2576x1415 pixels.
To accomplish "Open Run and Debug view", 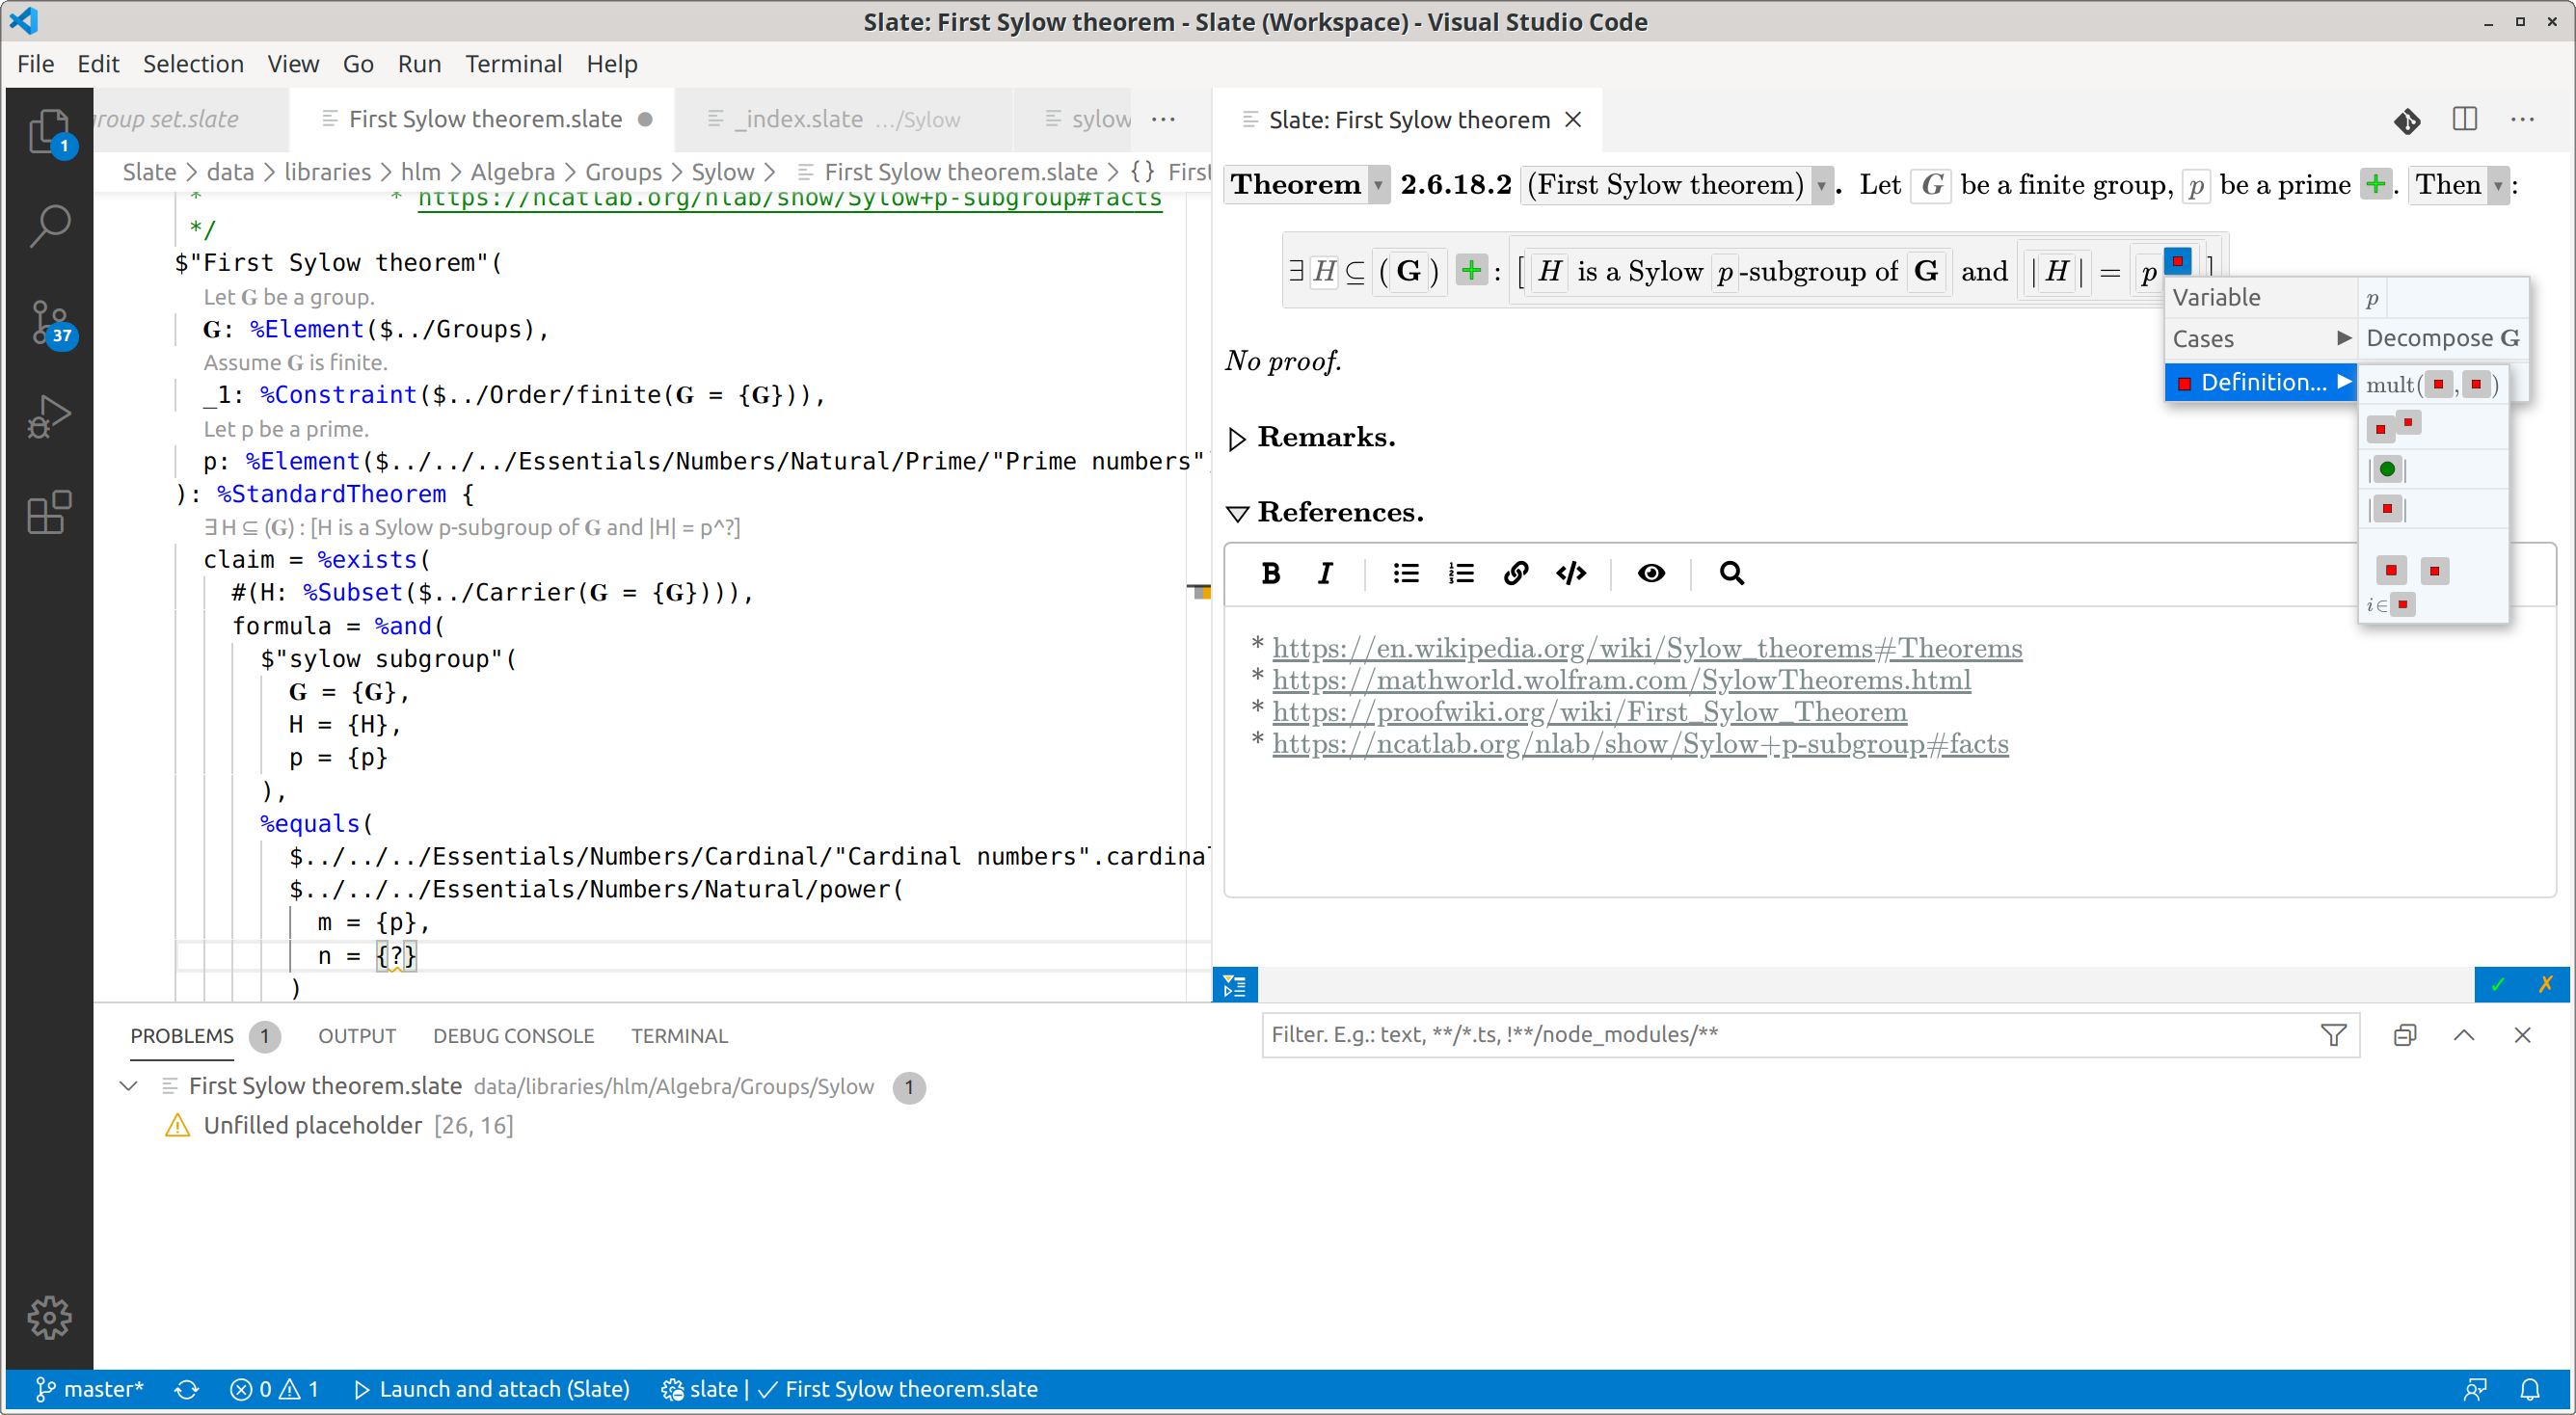I will pos(48,417).
